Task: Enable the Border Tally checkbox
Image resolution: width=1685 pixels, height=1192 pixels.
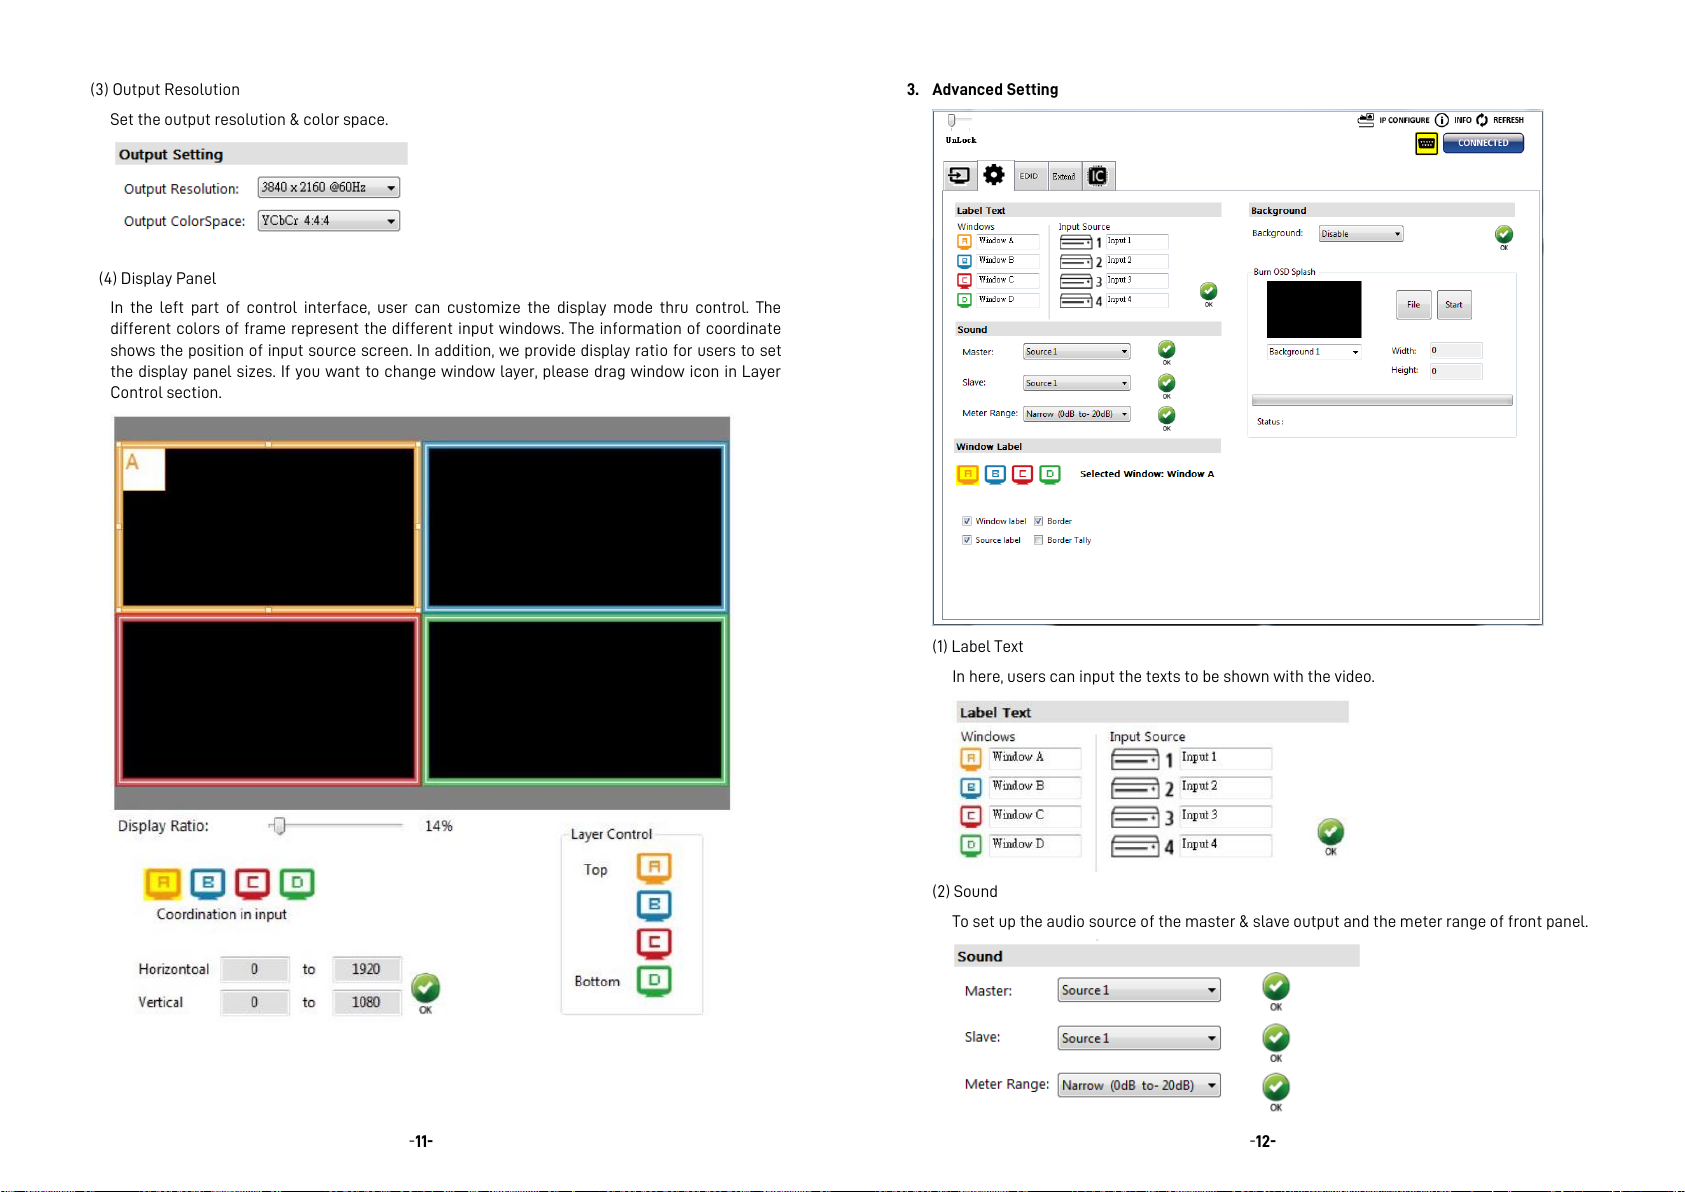Action: pos(1039,540)
